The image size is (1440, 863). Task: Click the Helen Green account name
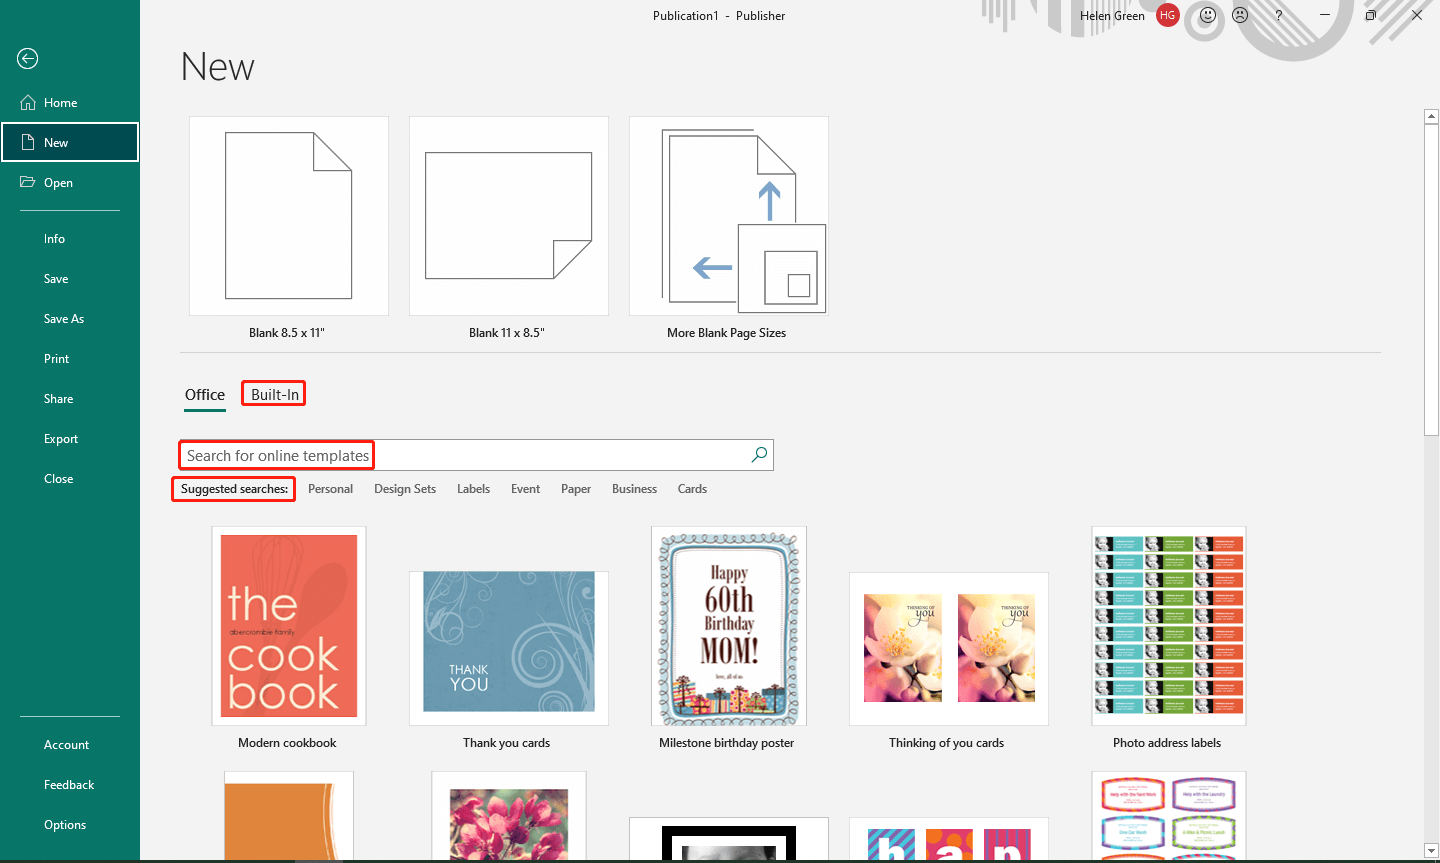(1112, 15)
